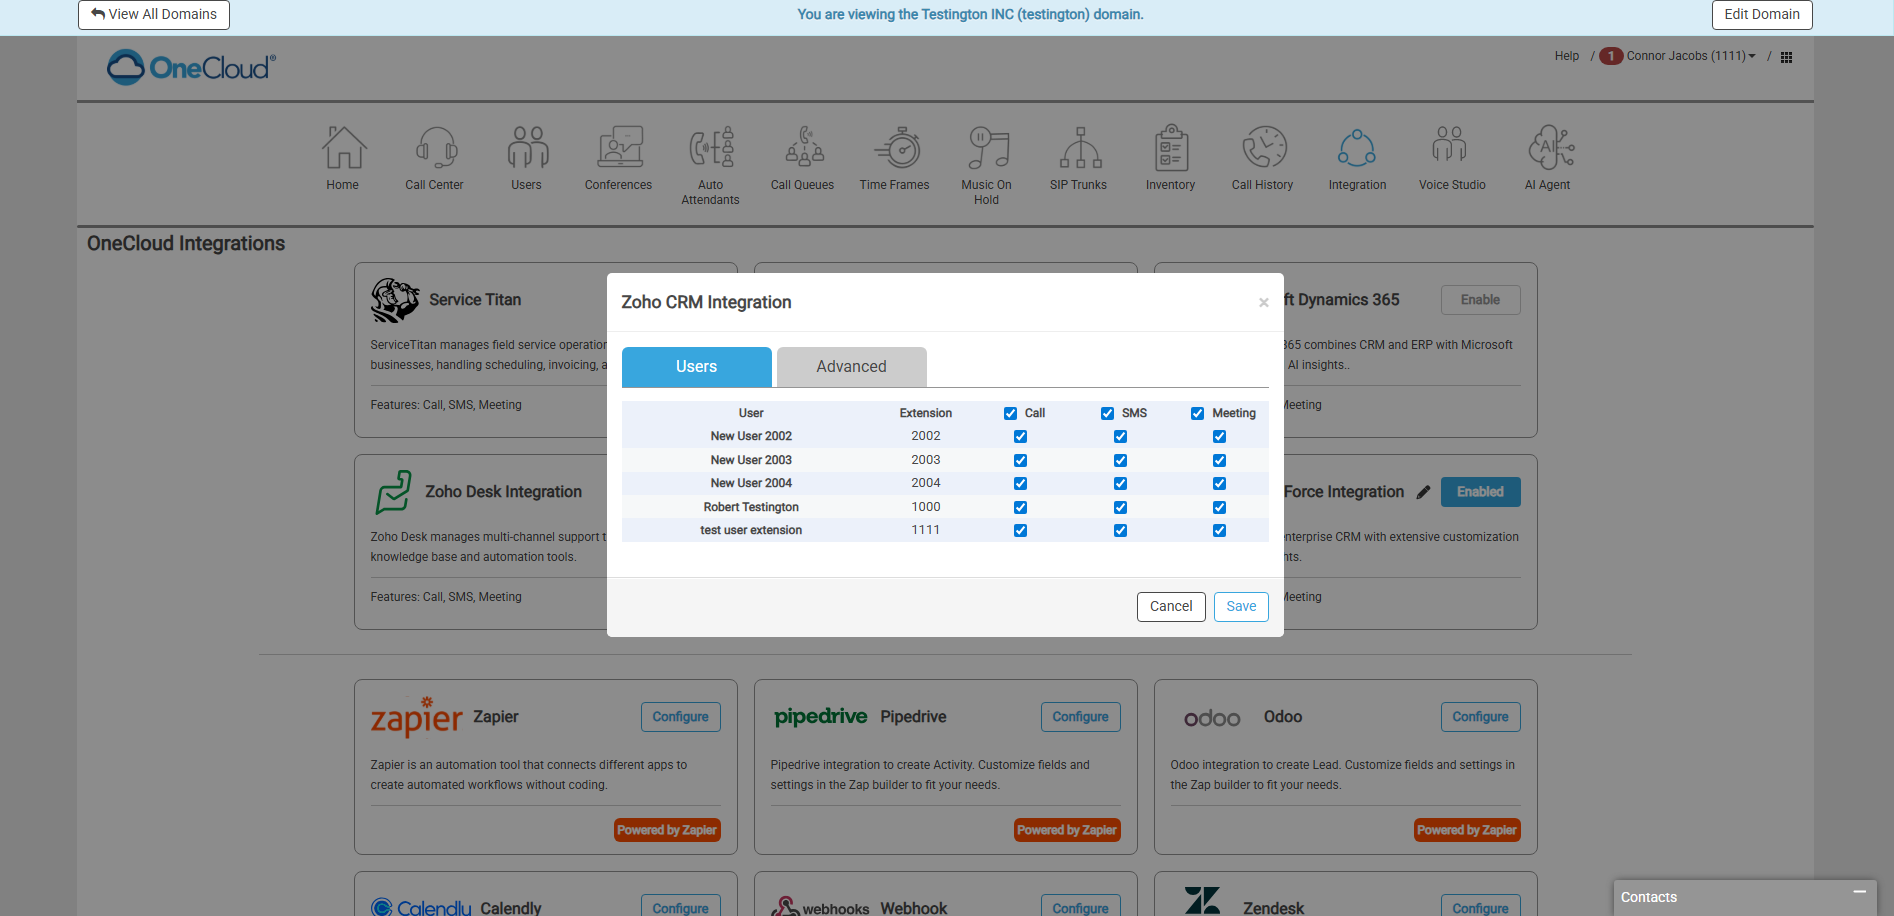Select the Users tab in dialog
The height and width of the screenshot is (916, 1894).
pos(696,367)
